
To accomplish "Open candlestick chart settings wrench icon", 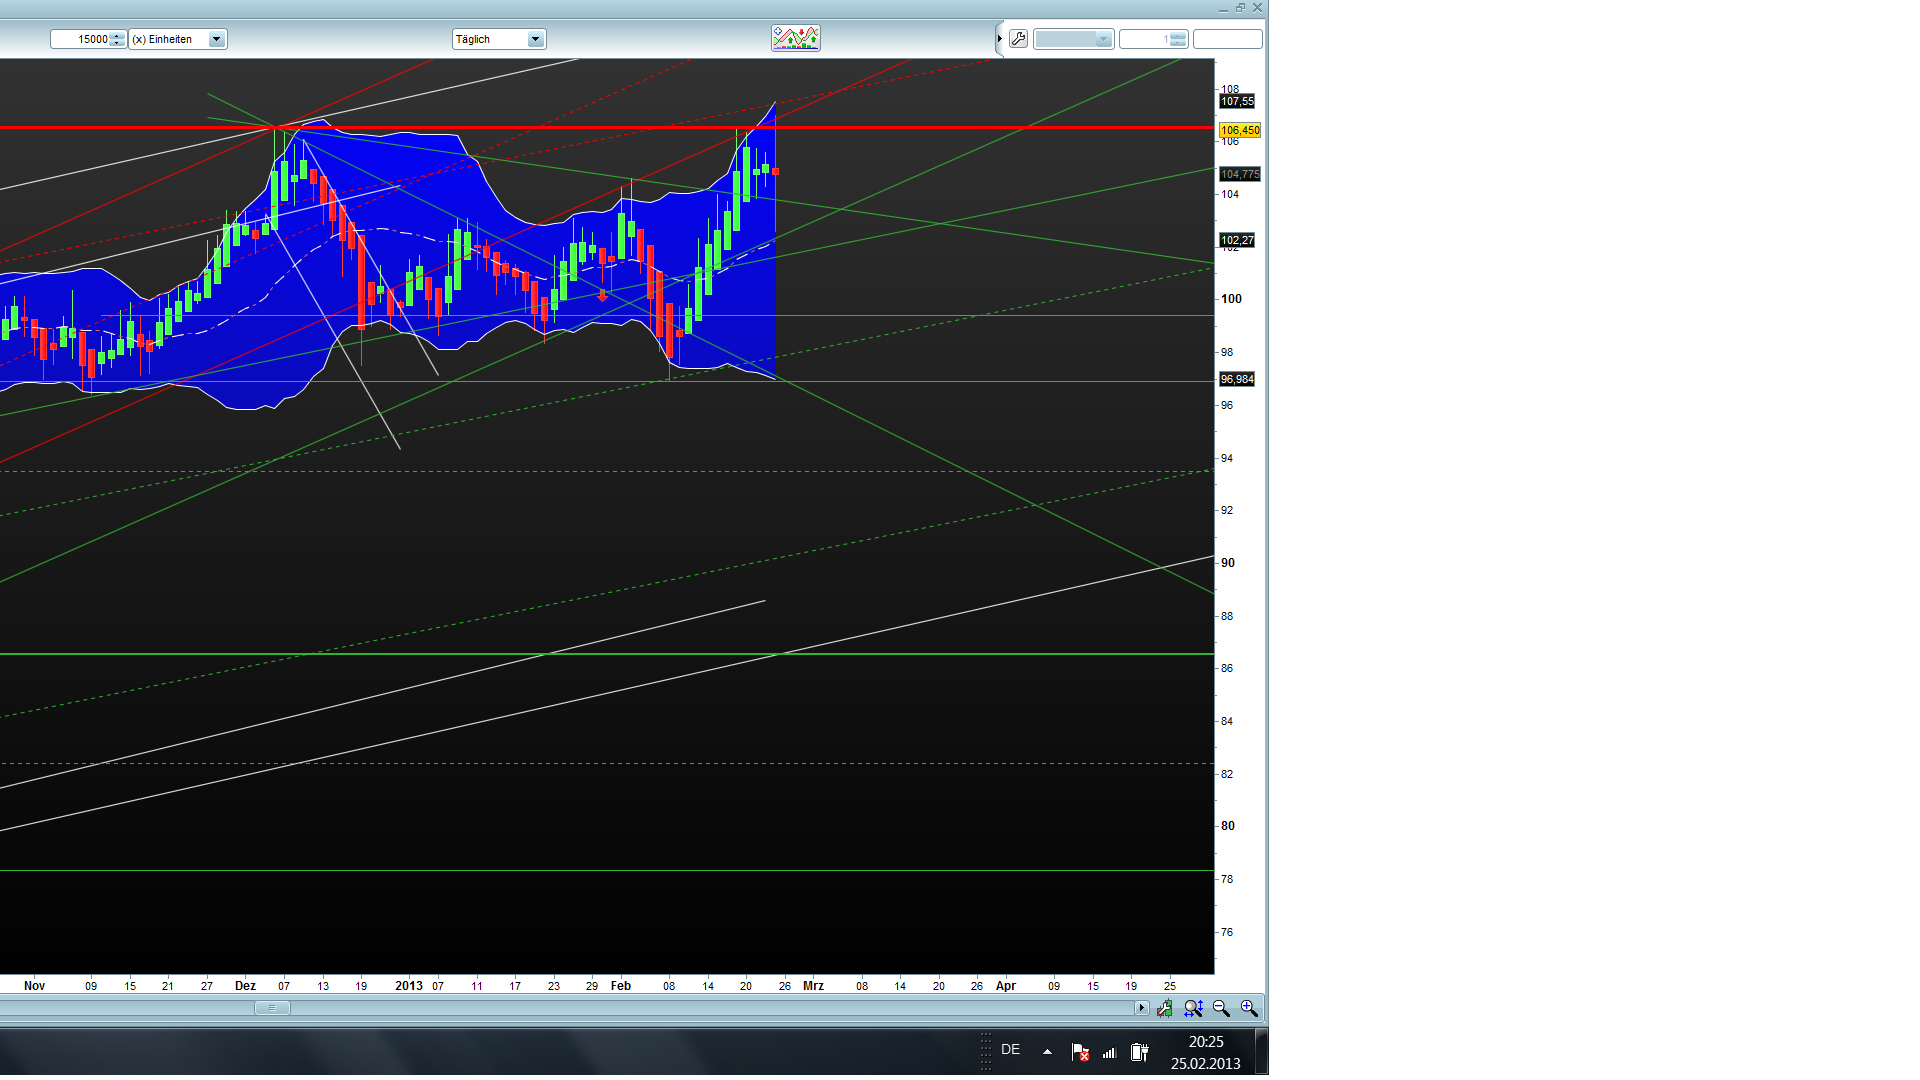I will pos(1165,1009).
